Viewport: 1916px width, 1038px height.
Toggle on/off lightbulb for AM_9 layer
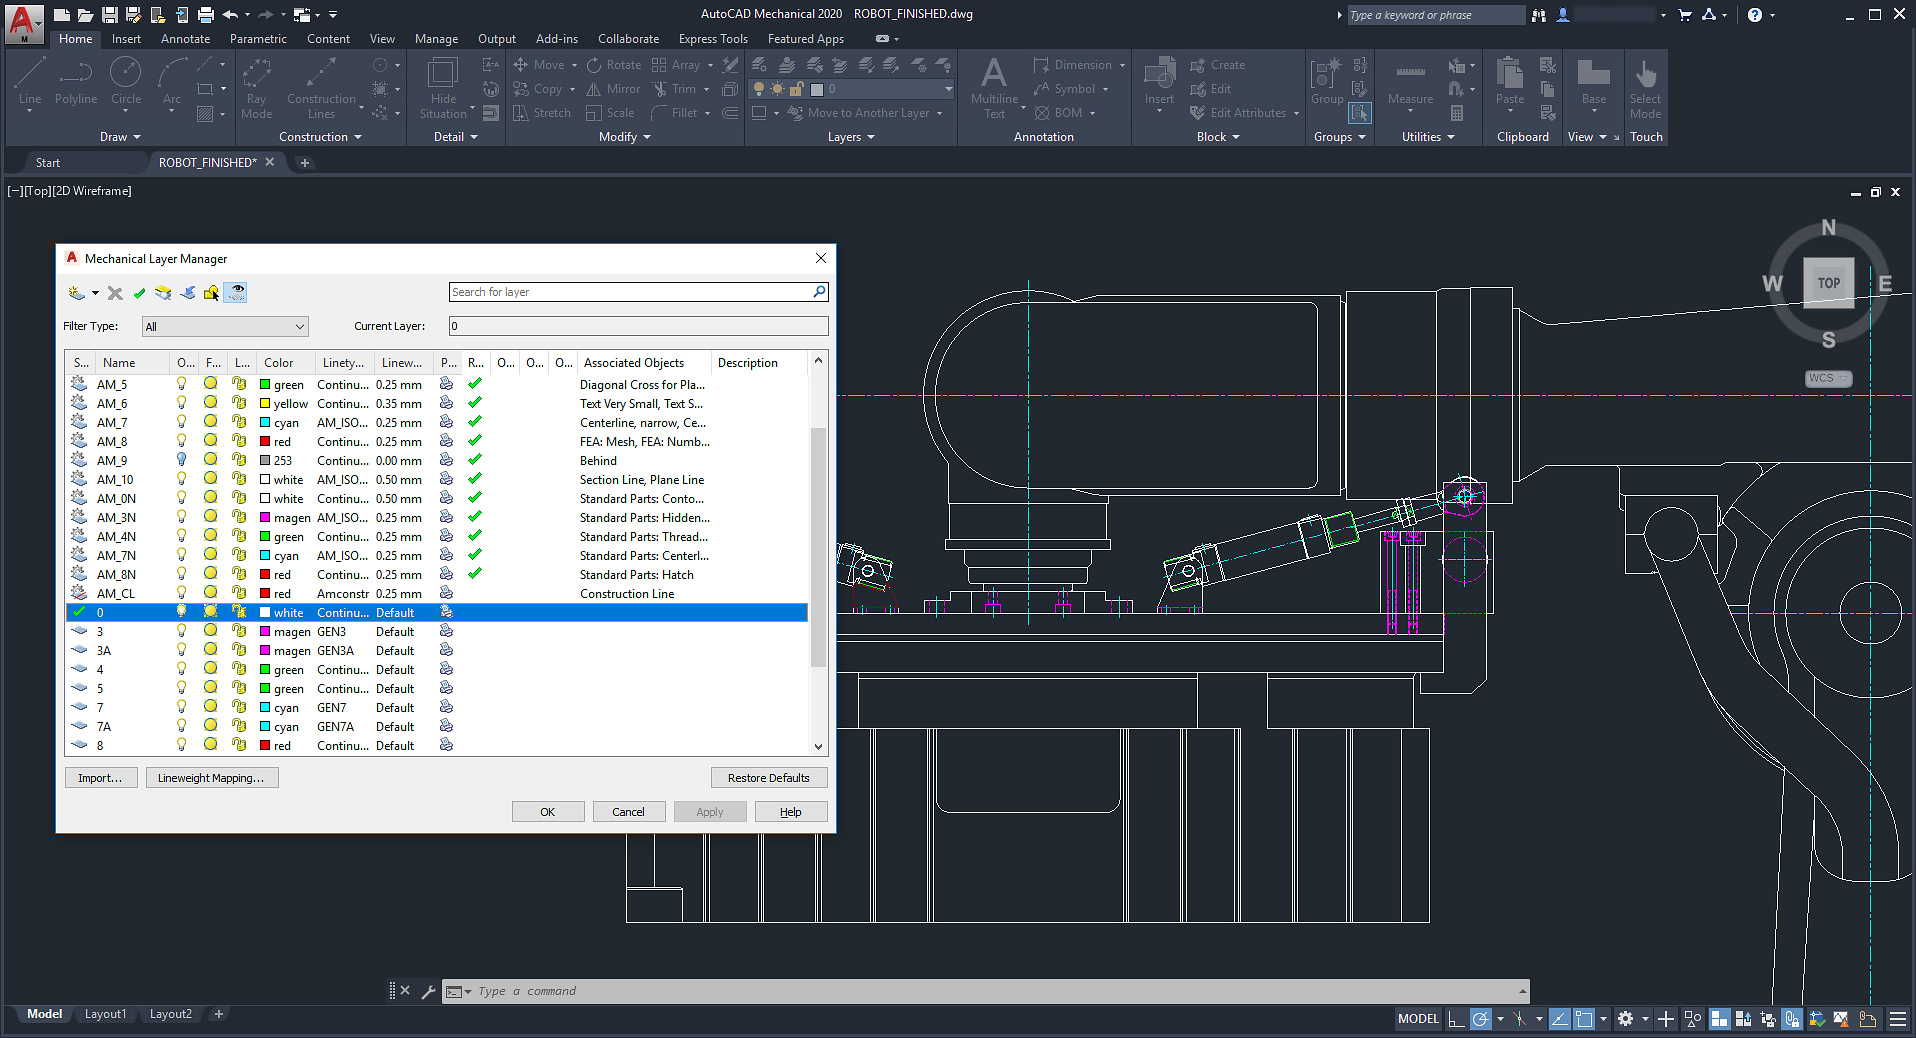click(181, 460)
